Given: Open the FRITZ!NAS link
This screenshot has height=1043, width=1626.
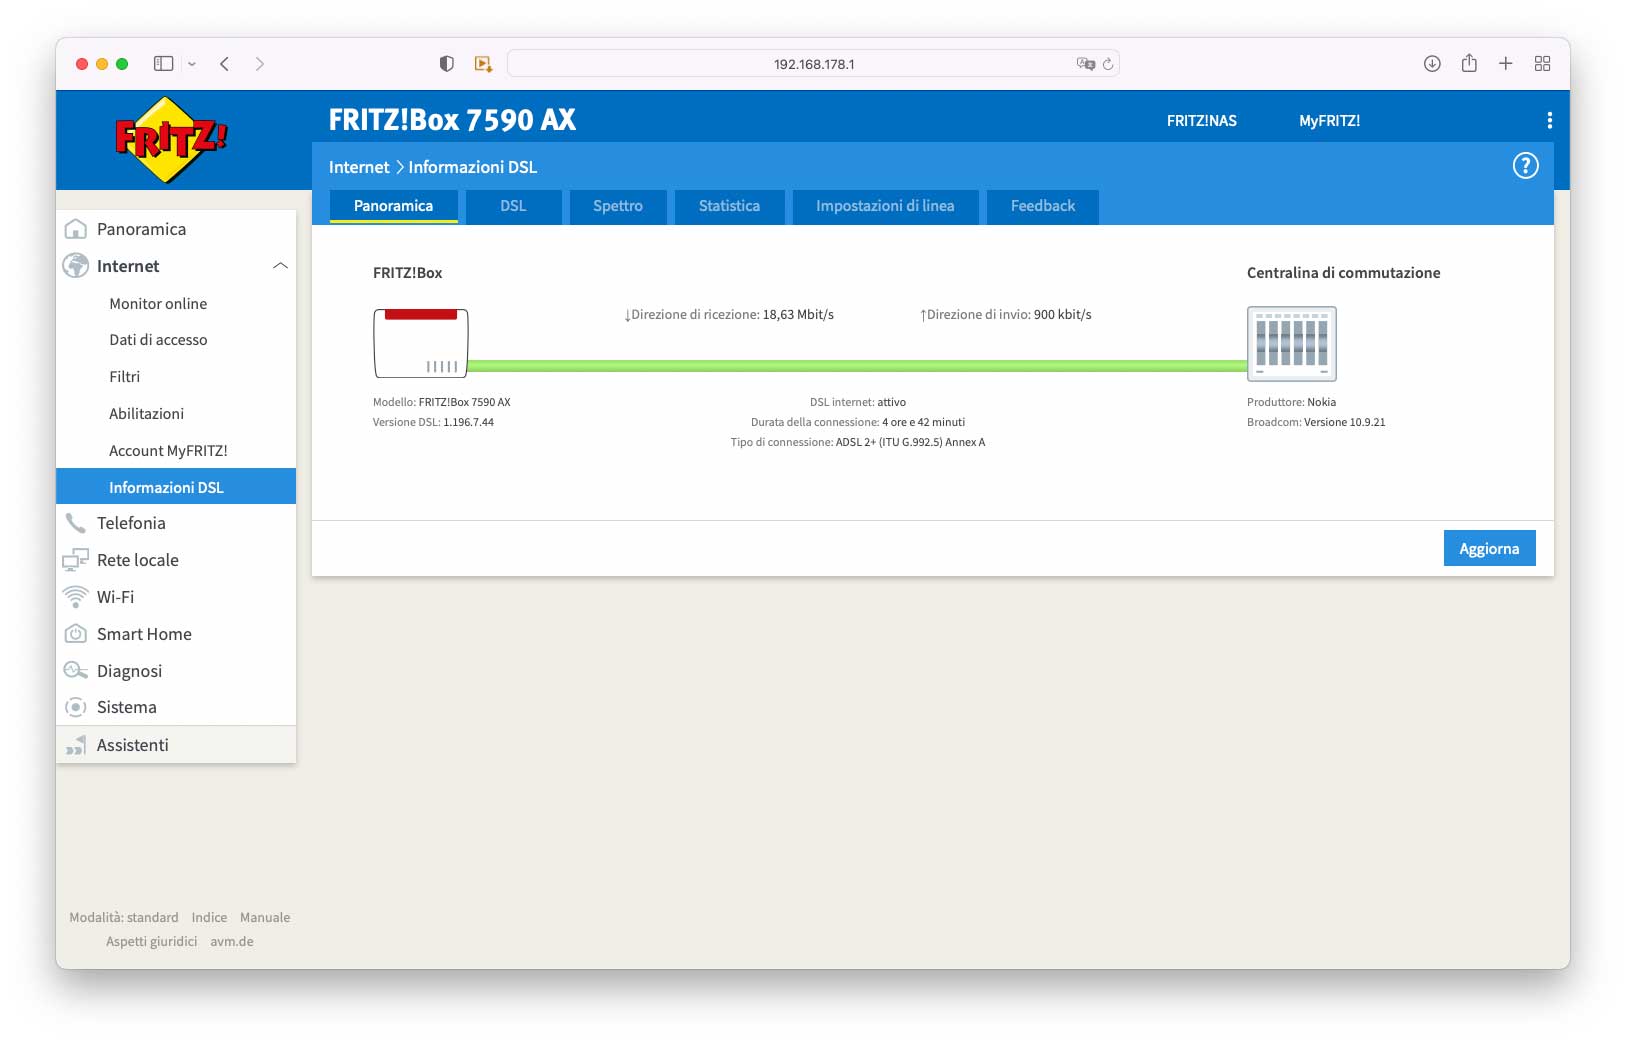Looking at the screenshot, I should (1202, 121).
